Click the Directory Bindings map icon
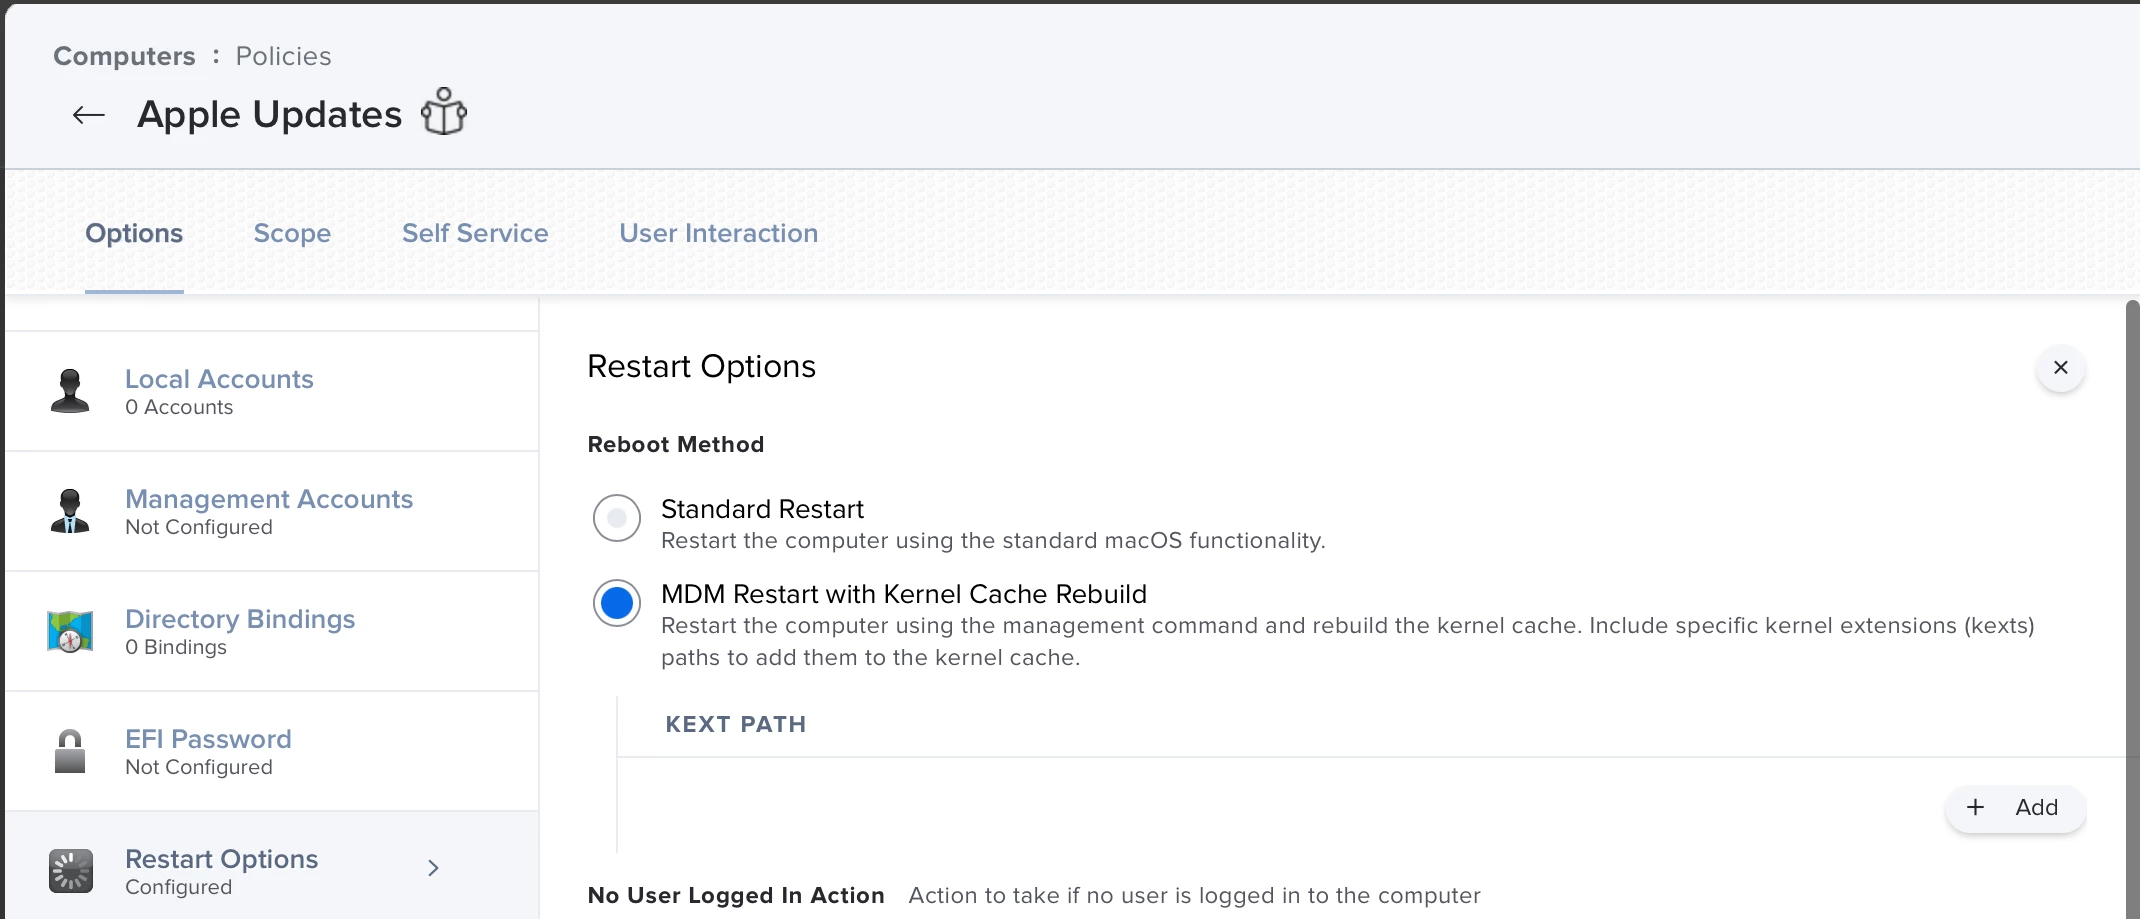Screen dimensions: 2140x919 [x=70, y=631]
